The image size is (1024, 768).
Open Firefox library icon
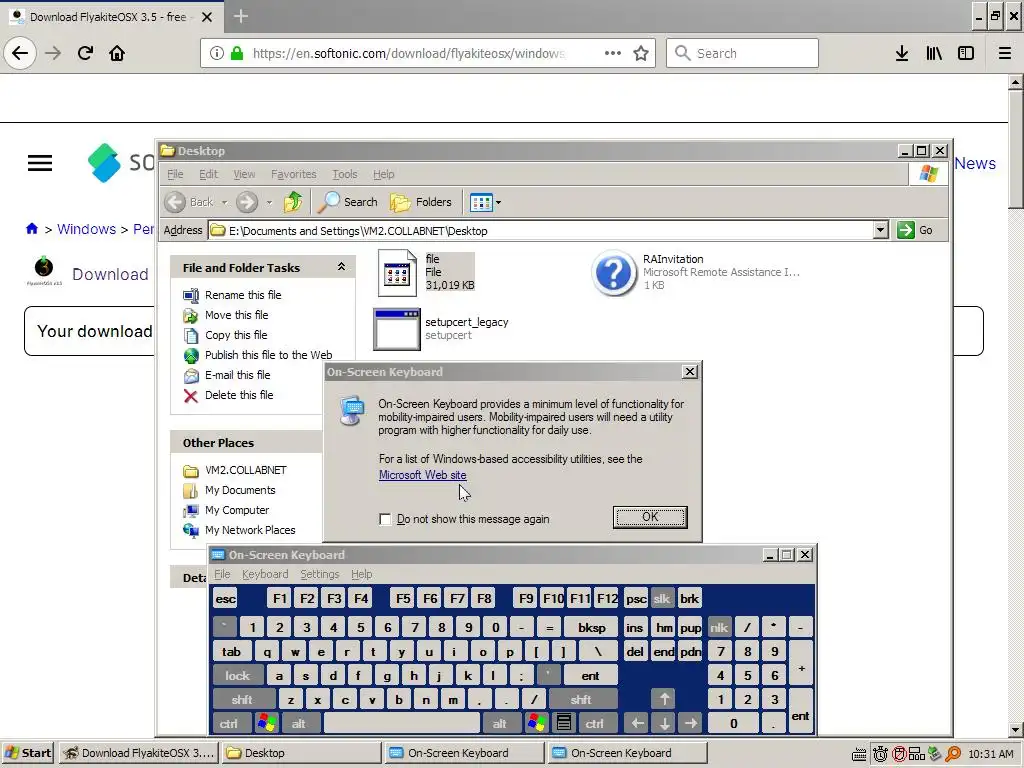tap(934, 53)
